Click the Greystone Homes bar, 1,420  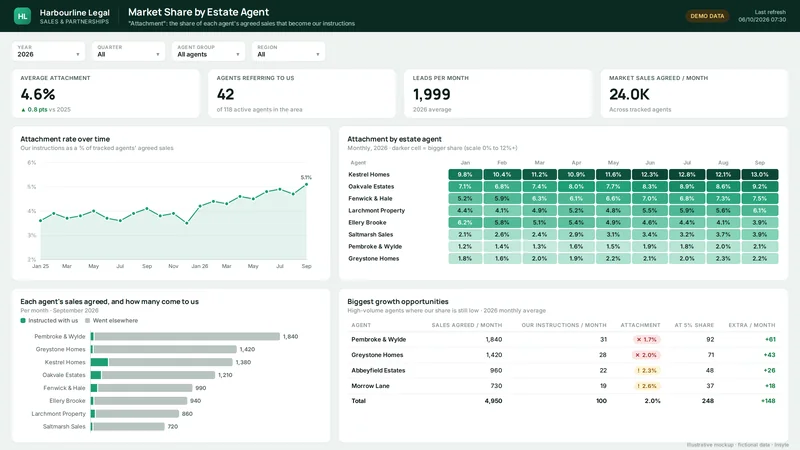164,349
